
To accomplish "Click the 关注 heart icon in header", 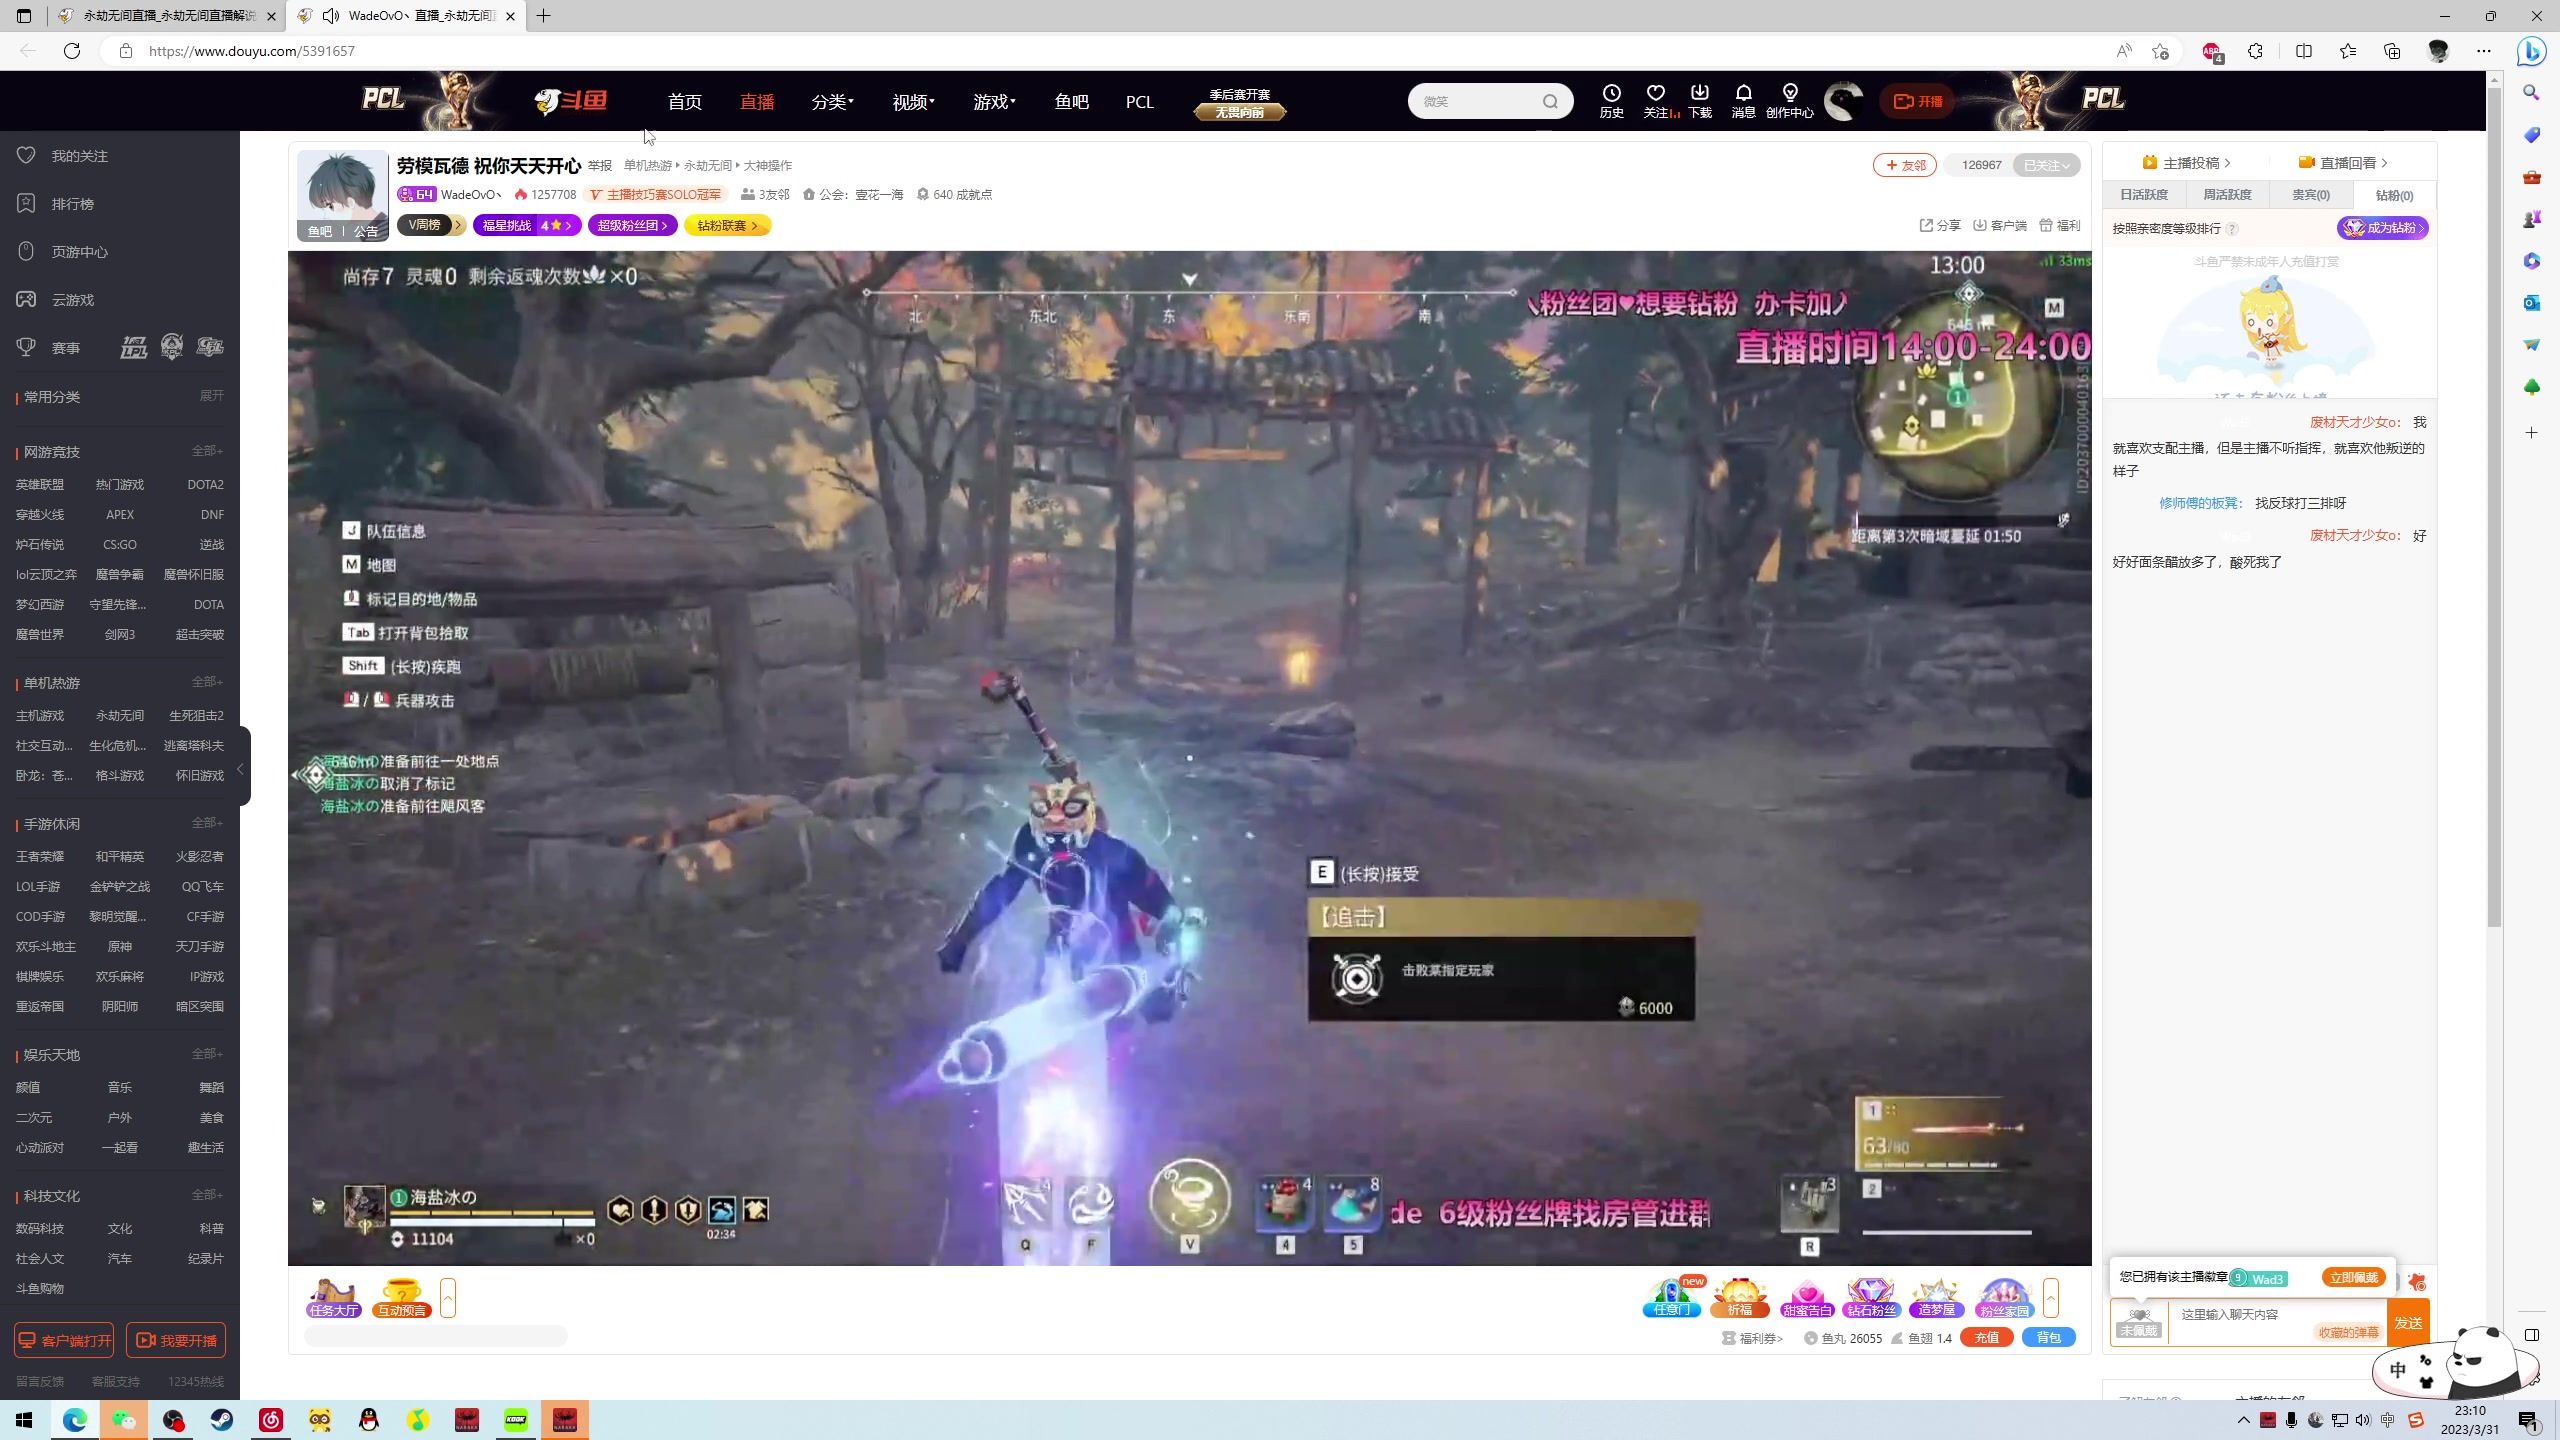I will tap(1655, 94).
